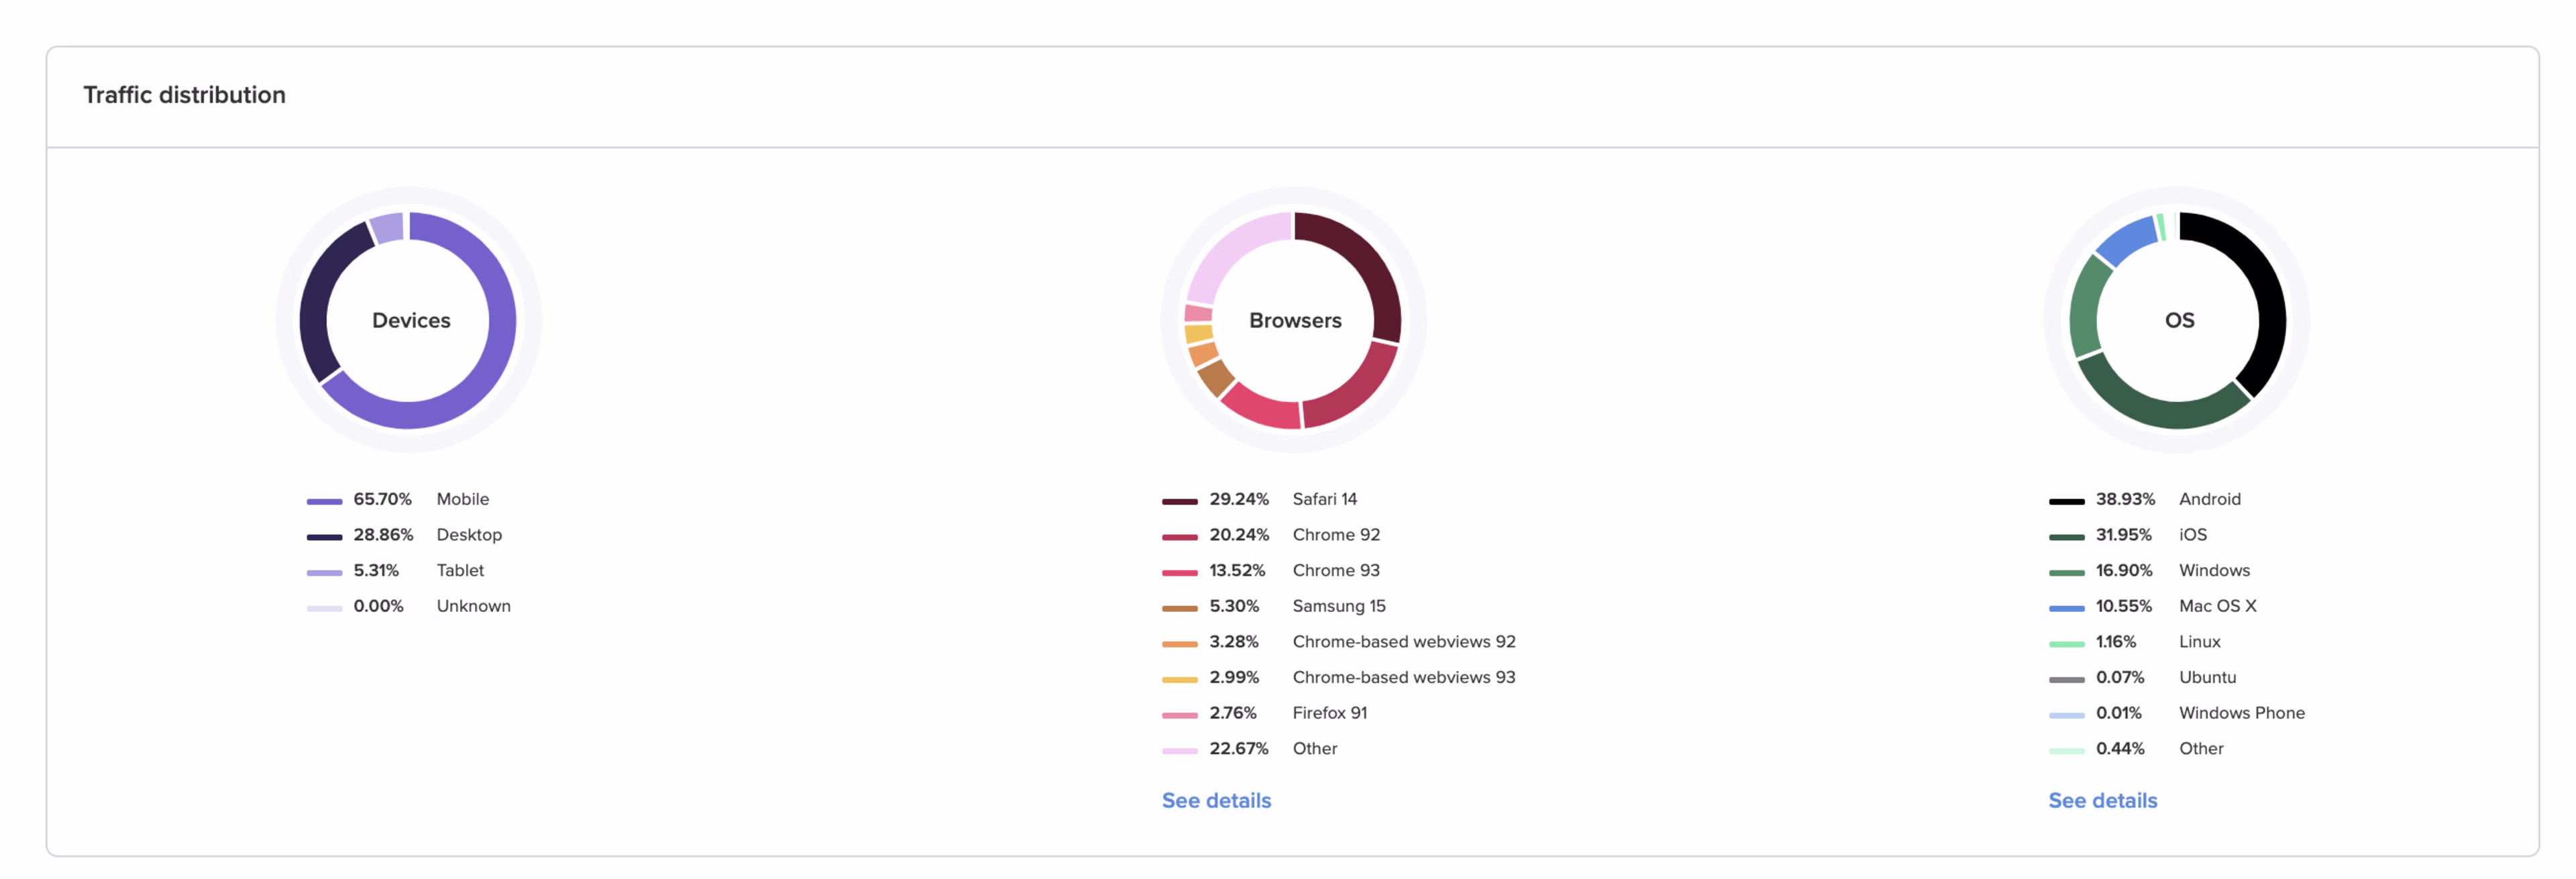Click the iOS legend label
The width and height of the screenshot is (2576, 879).
point(2192,535)
